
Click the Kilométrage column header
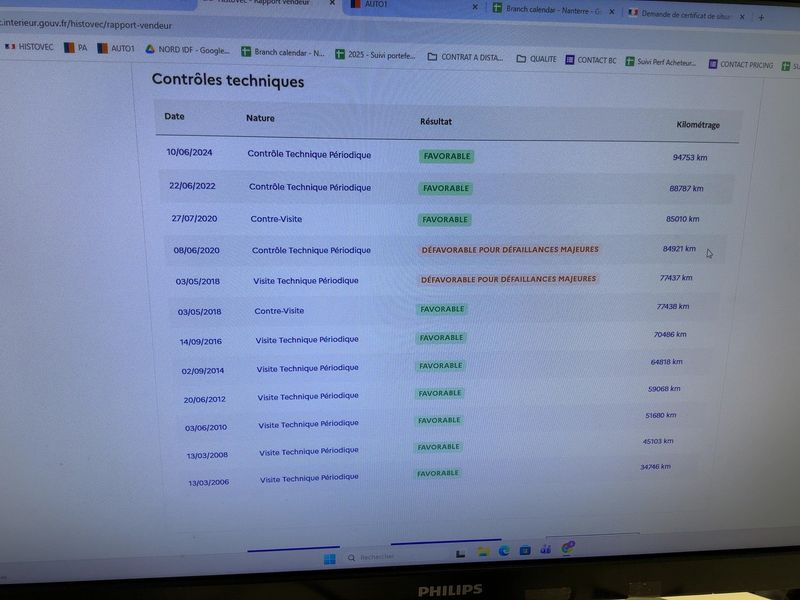tap(698, 125)
